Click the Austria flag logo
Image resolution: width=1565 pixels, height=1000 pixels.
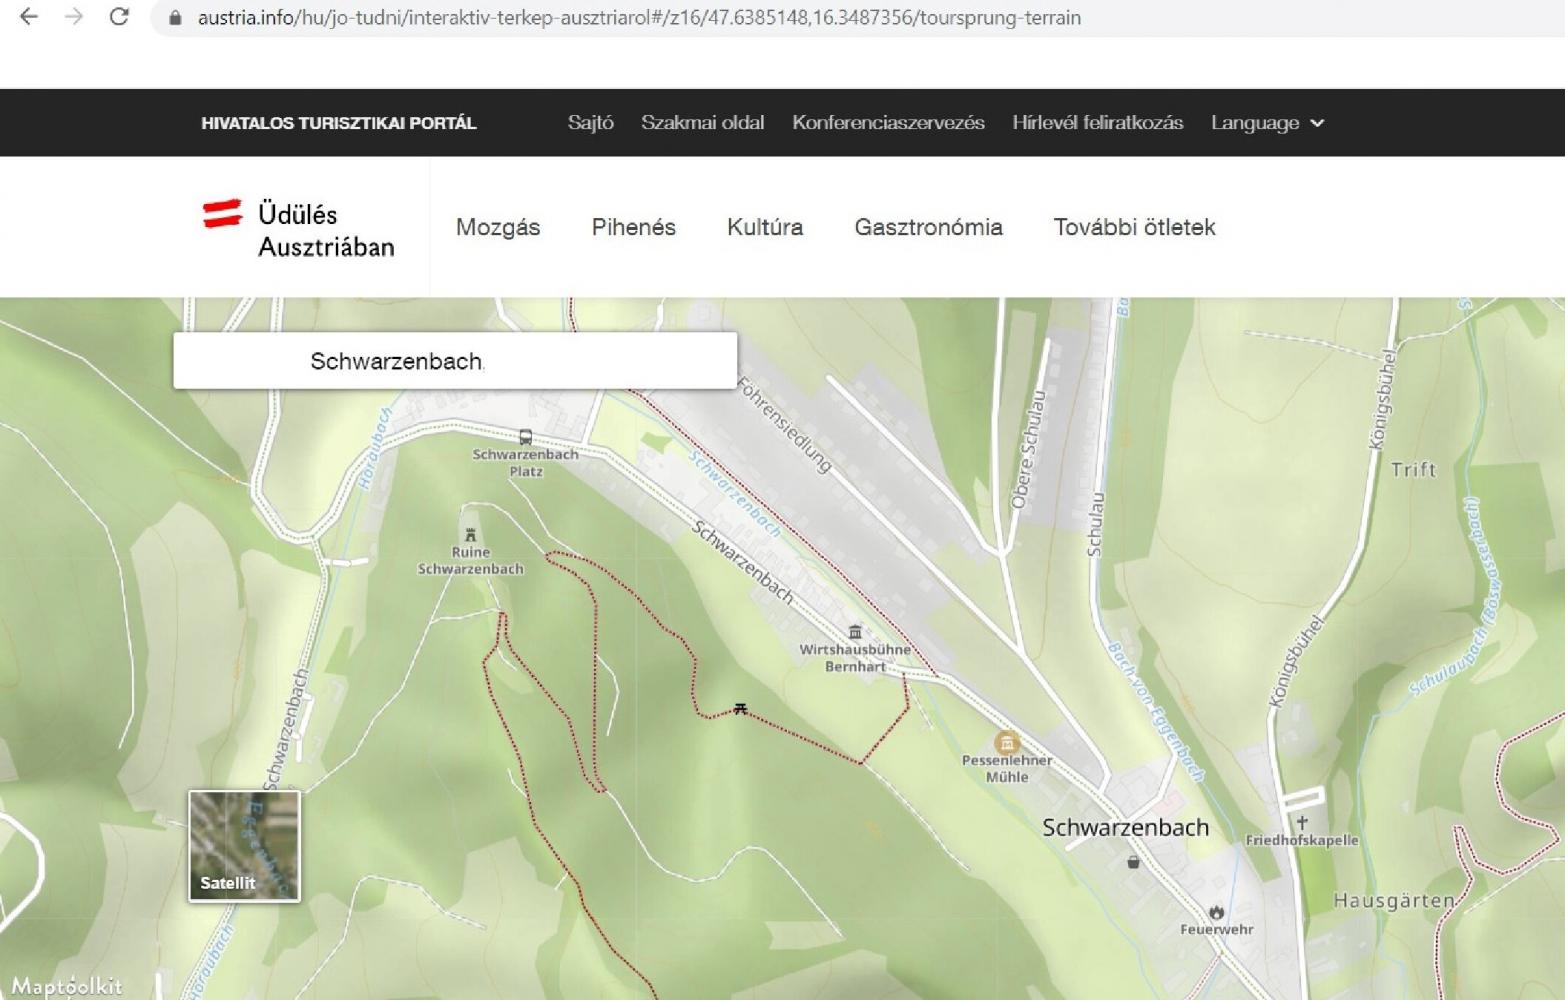click(222, 213)
